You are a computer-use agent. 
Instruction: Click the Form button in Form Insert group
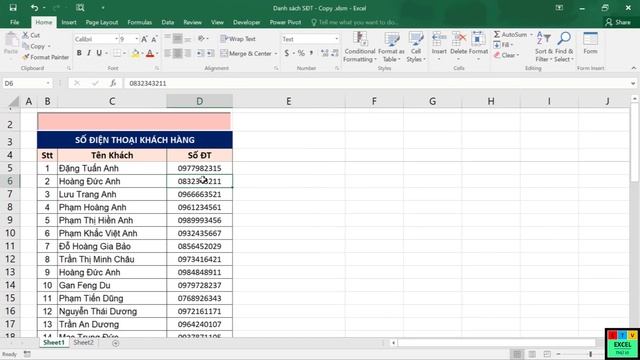tap(590, 43)
